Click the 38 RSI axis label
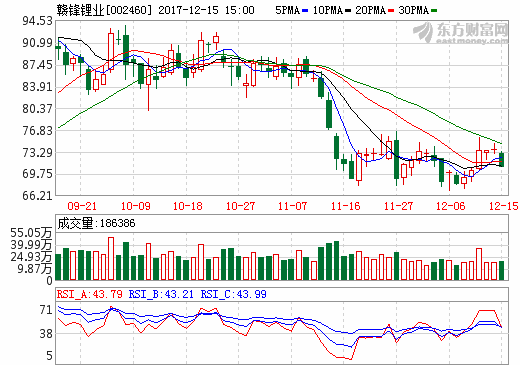 46,333
